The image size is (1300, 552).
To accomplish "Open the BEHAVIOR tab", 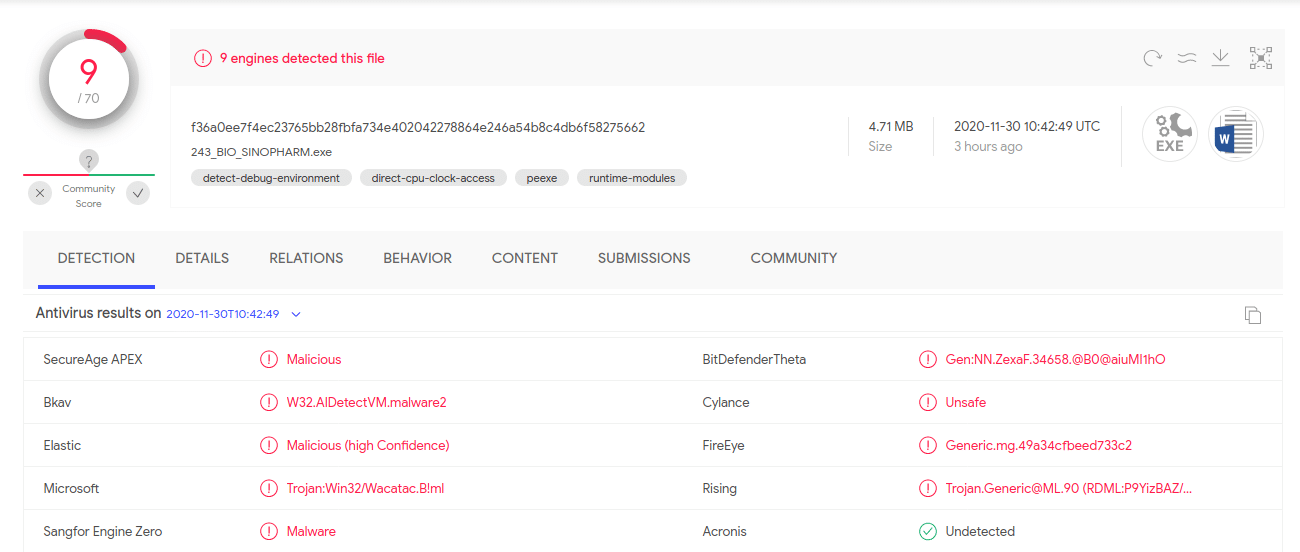I will 417,258.
